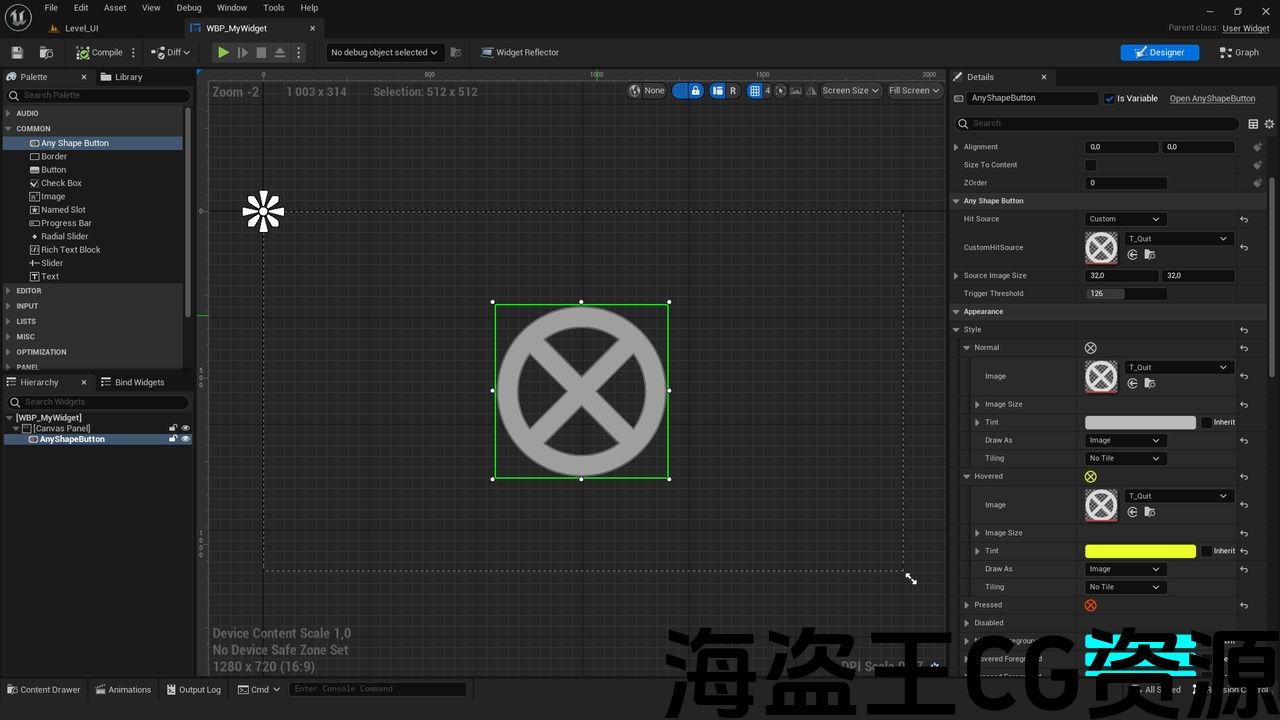Image resolution: width=1280 pixels, height=720 pixels.
Task: Open the Hit Source Custom dropdown
Action: click(1124, 219)
